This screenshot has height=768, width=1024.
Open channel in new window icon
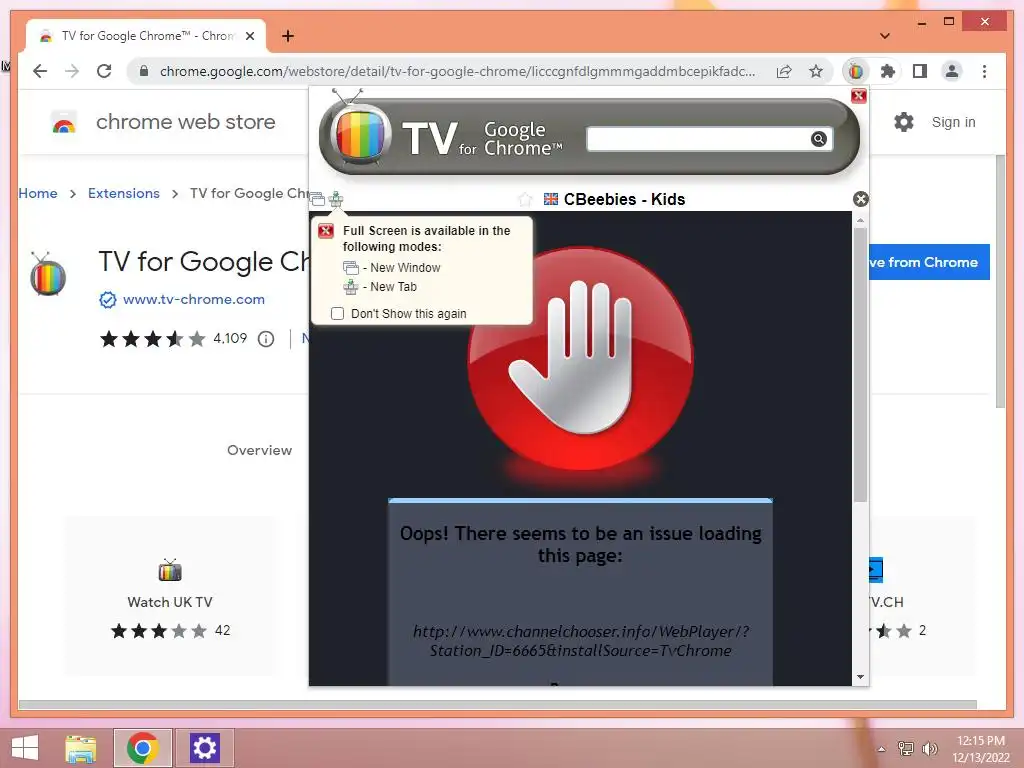tap(317, 199)
